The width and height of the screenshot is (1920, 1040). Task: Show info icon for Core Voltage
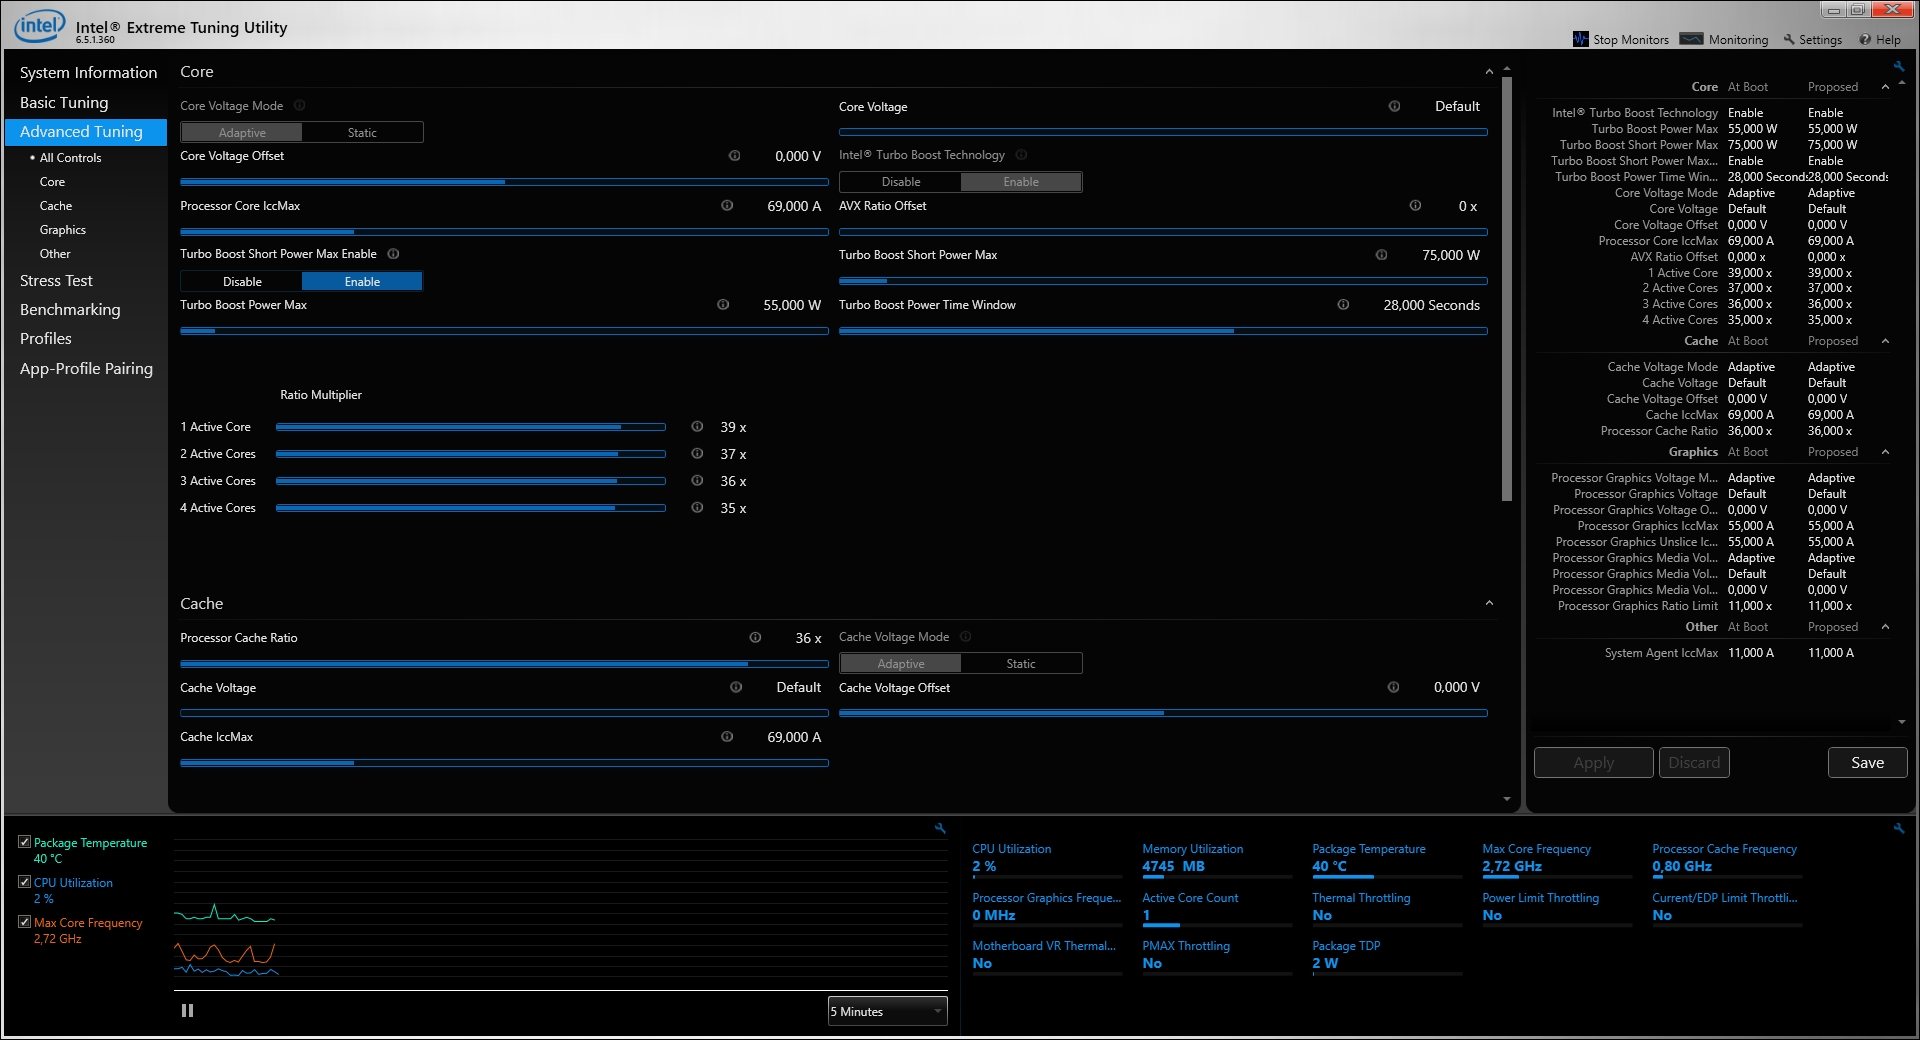[x=1394, y=107]
